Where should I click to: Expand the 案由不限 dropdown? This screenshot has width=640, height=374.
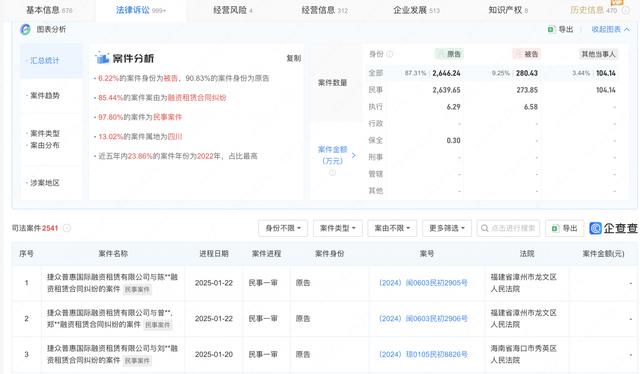point(392,228)
